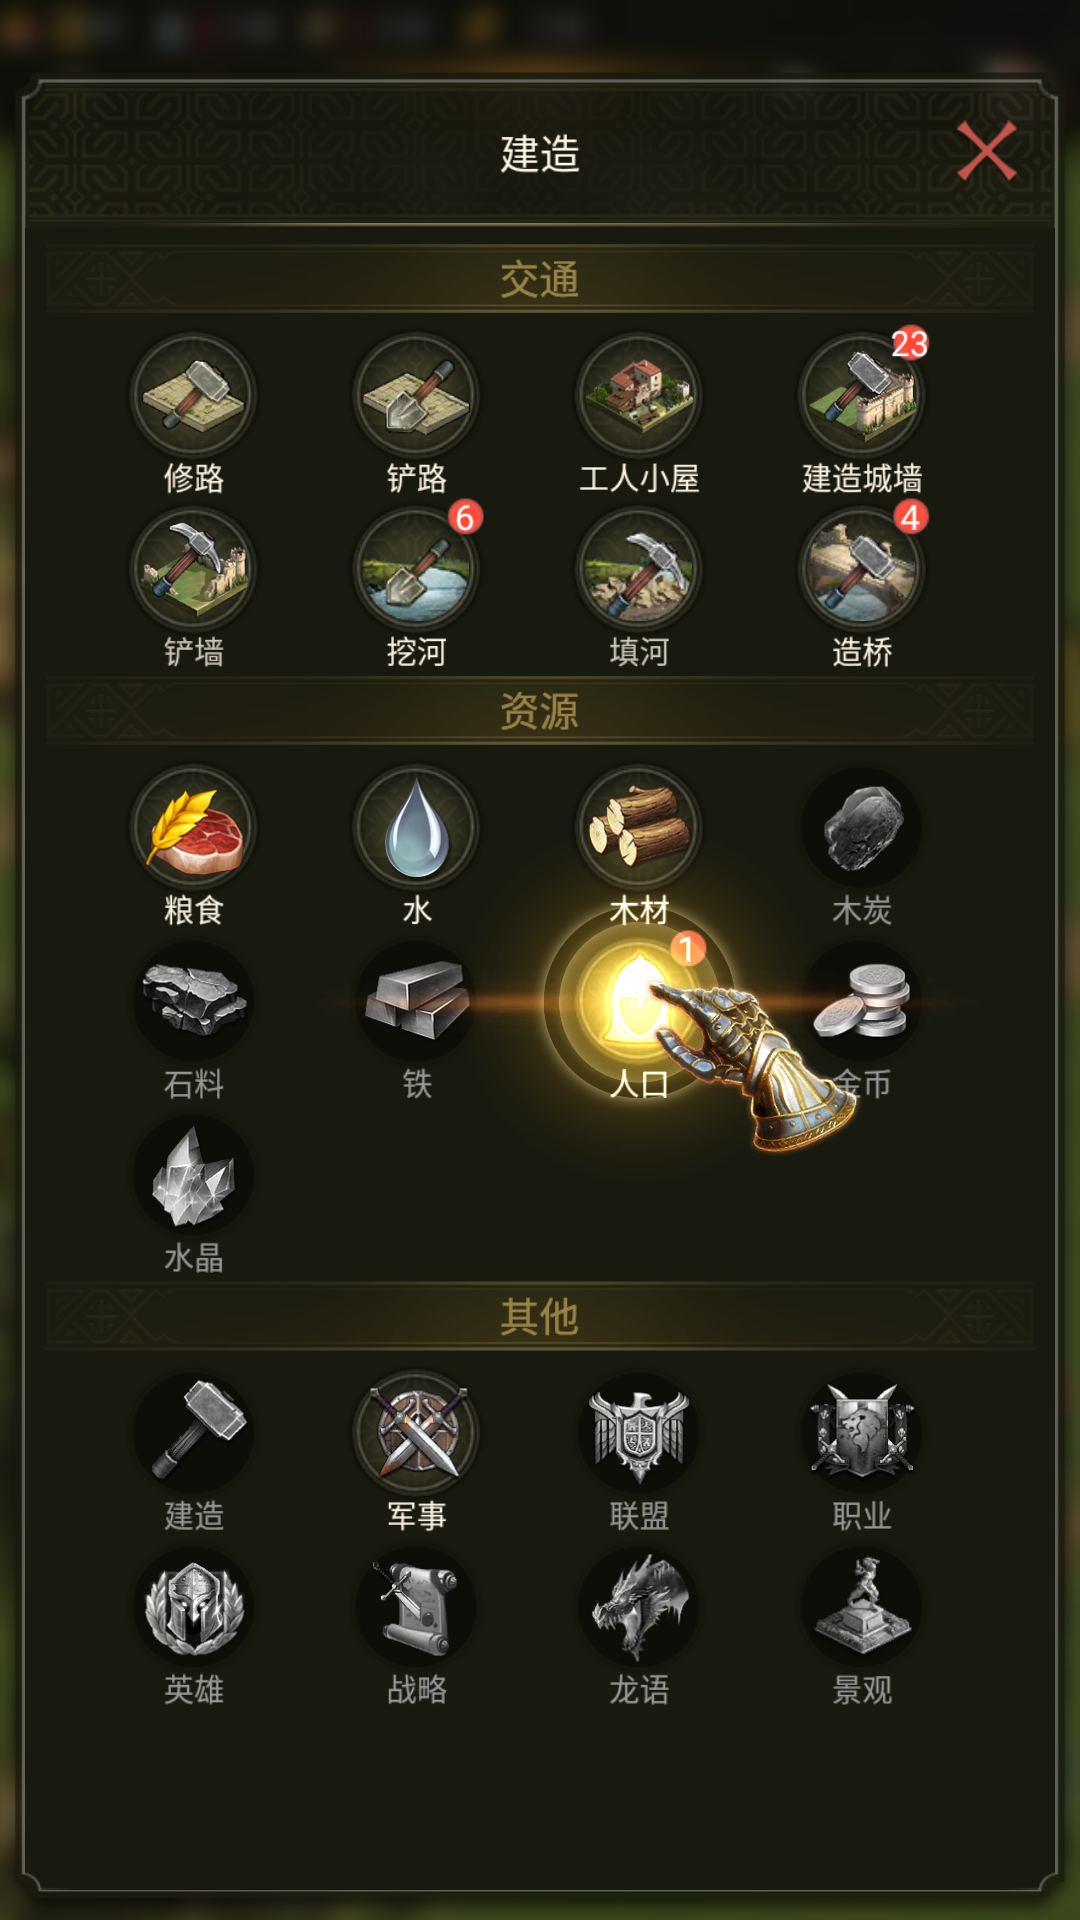Pick the 铲墙 remove wall icon
The height and width of the screenshot is (1920, 1080).
pyautogui.click(x=194, y=569)
